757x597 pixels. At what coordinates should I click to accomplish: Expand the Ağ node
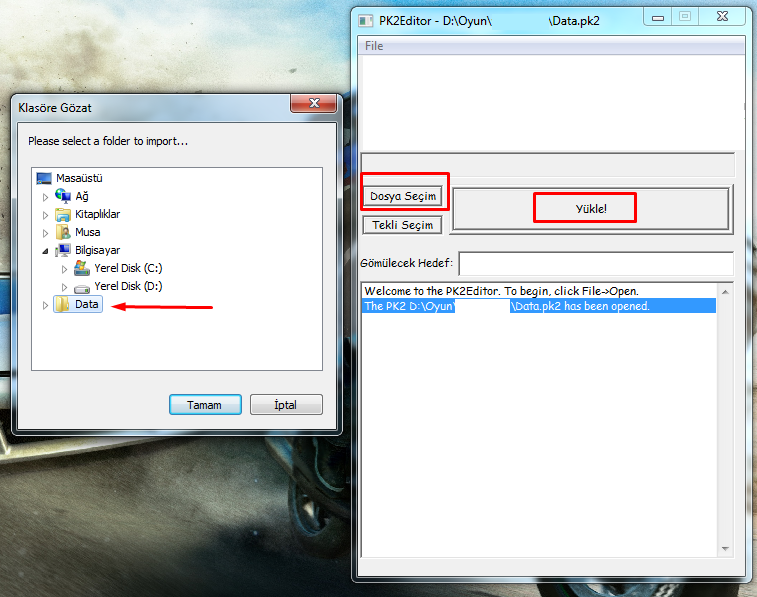tap(45, 197)
